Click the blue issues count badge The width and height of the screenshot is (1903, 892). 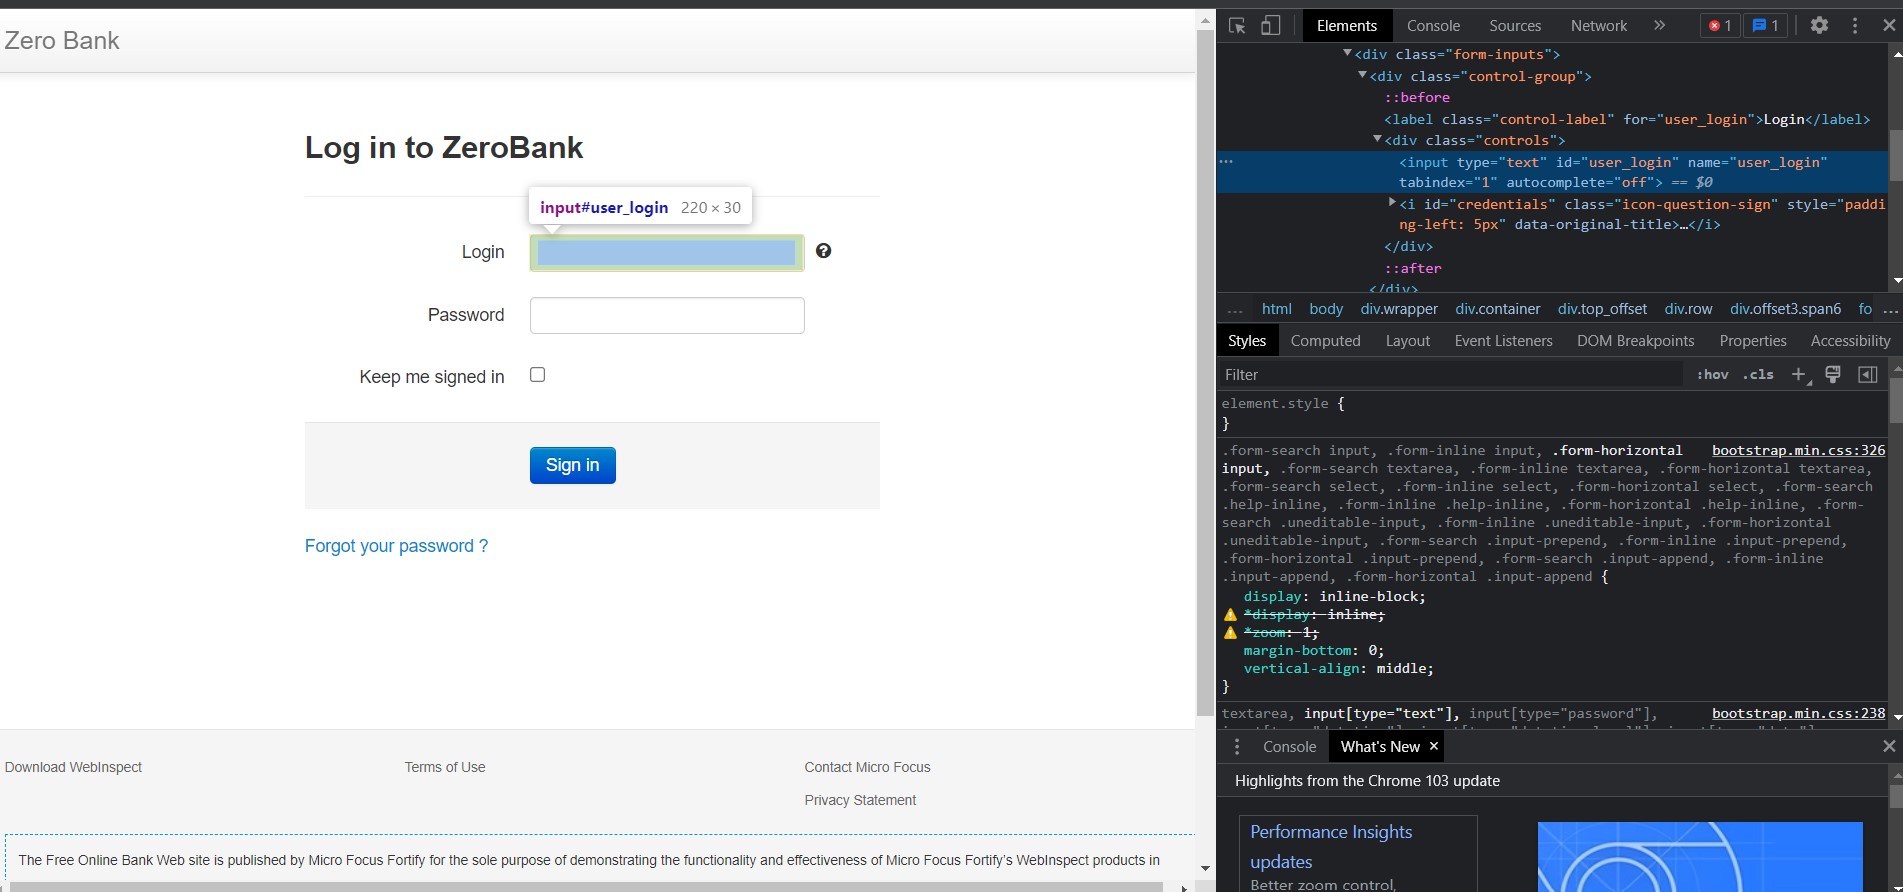point(1766,26)
